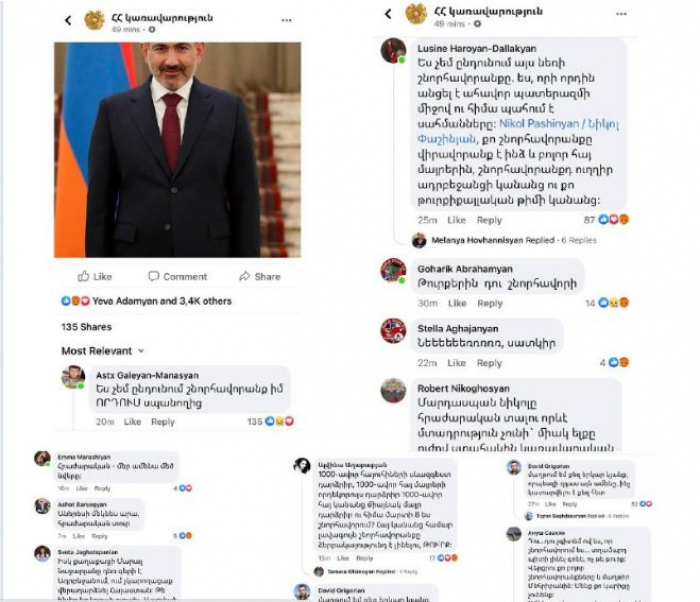View 87 reactions on Lusine's comment

[x=606, y=220]
